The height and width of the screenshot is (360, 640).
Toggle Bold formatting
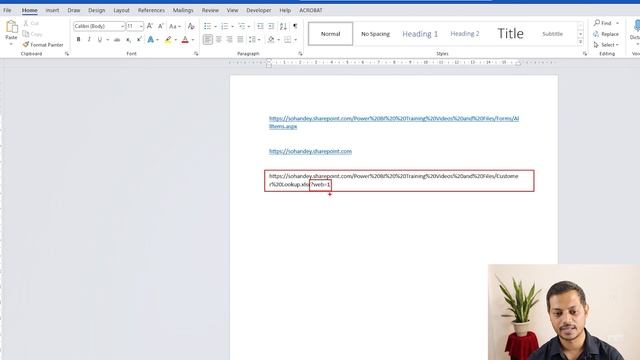coord(78,40)
